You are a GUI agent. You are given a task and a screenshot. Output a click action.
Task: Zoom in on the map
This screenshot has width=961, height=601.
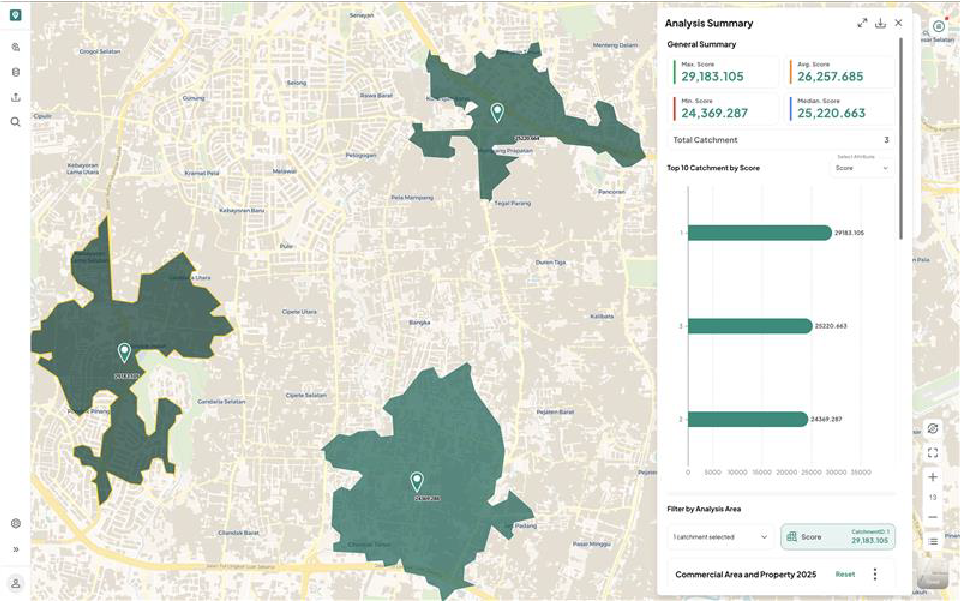click(x=933, y=477)
